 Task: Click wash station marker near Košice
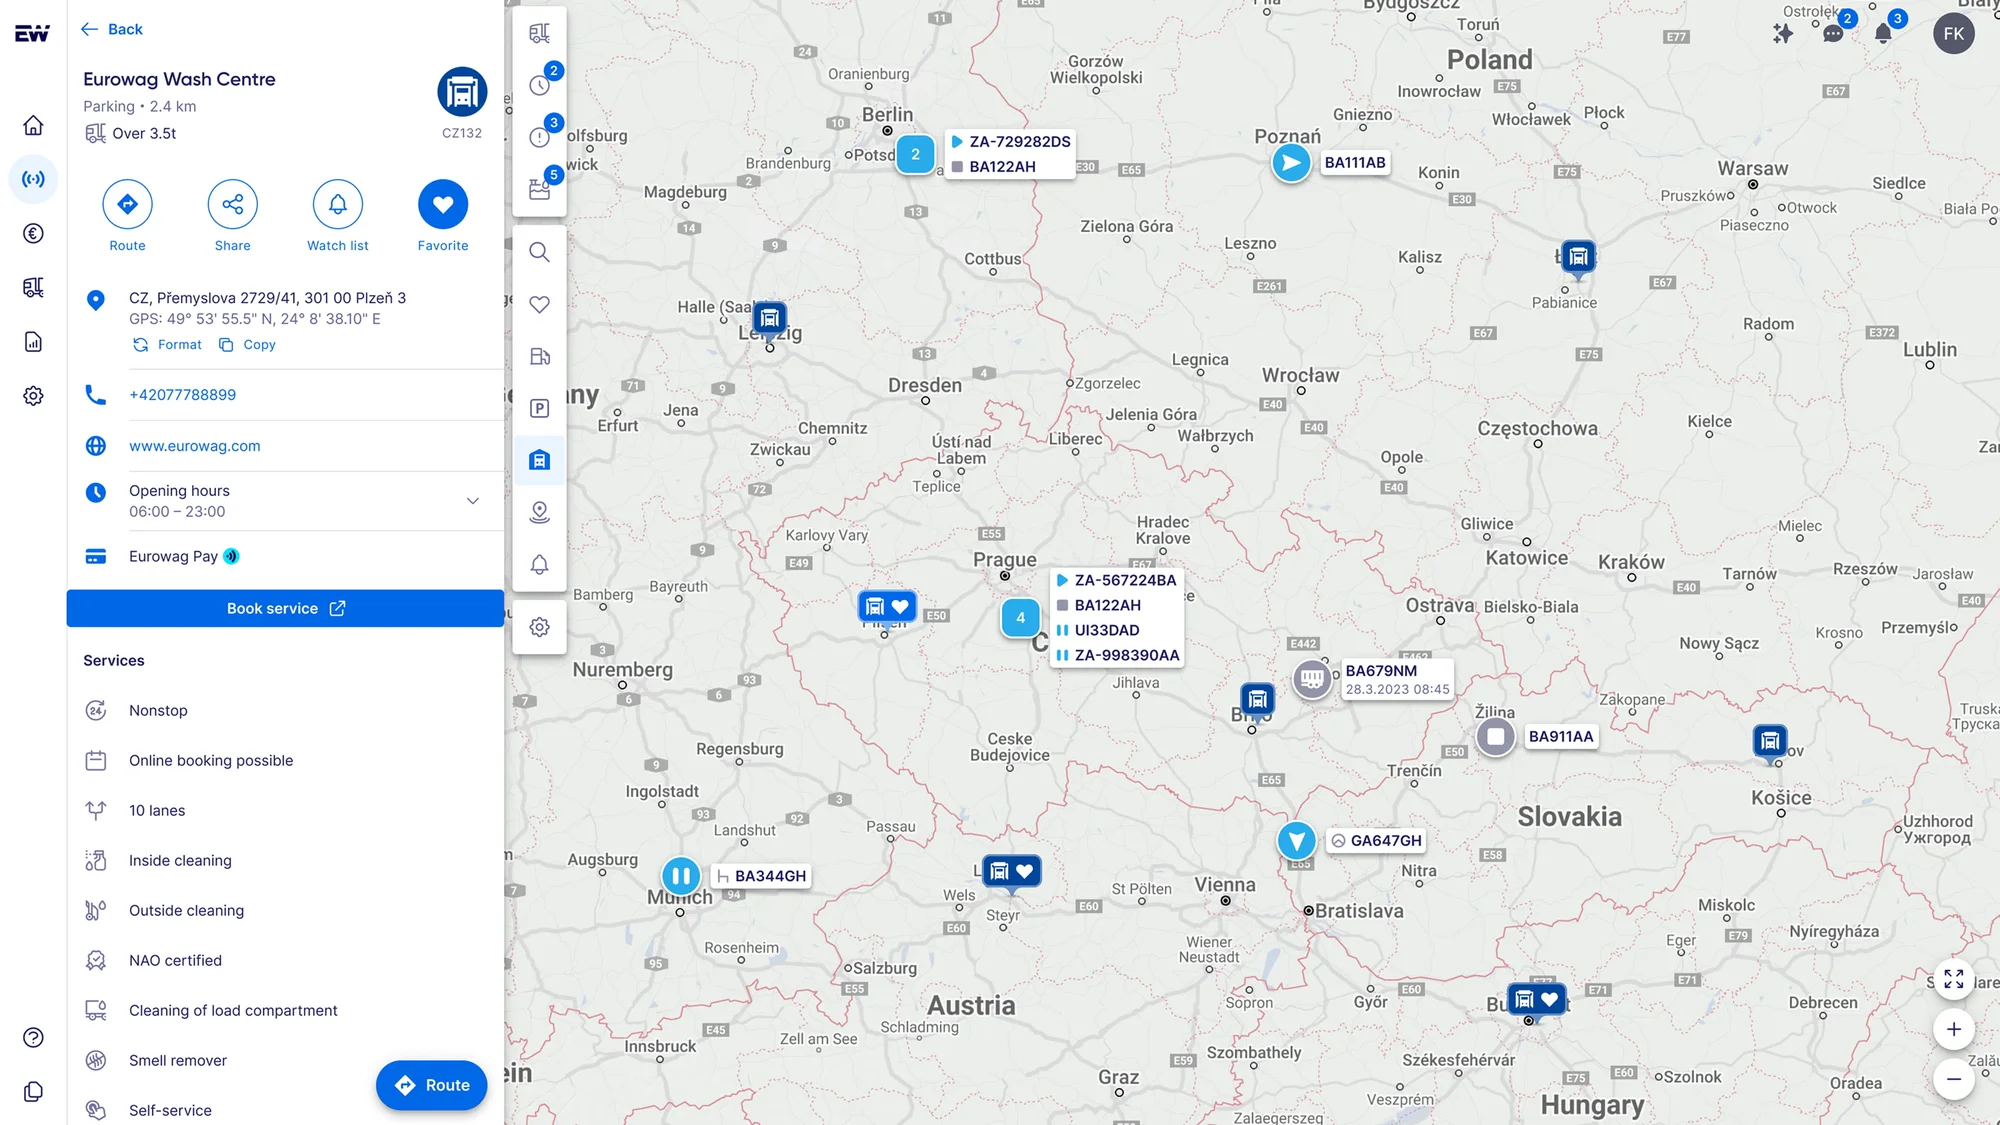pyautogui.click(x=1770, y=741)
